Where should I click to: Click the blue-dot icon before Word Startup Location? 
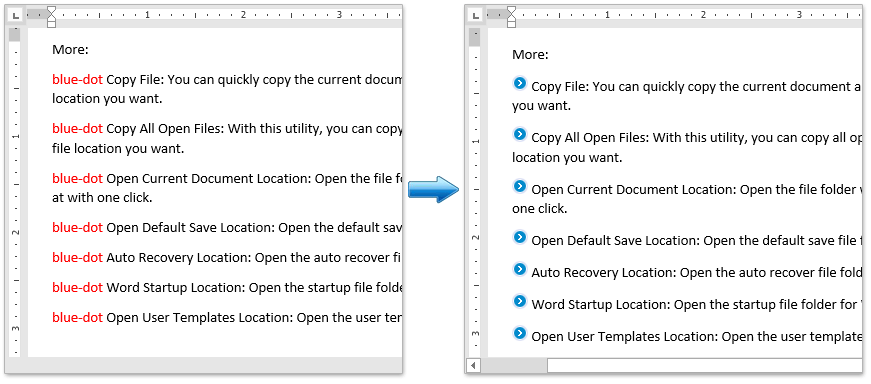(519, 301)
